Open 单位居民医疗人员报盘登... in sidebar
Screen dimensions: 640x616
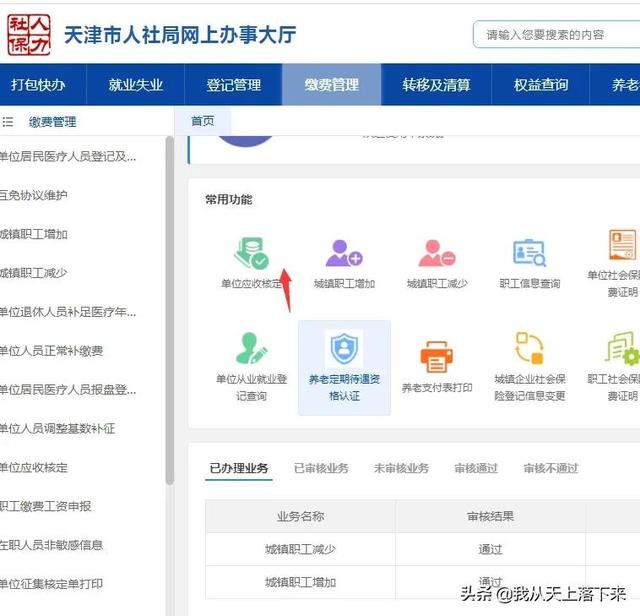coord(68,389)
